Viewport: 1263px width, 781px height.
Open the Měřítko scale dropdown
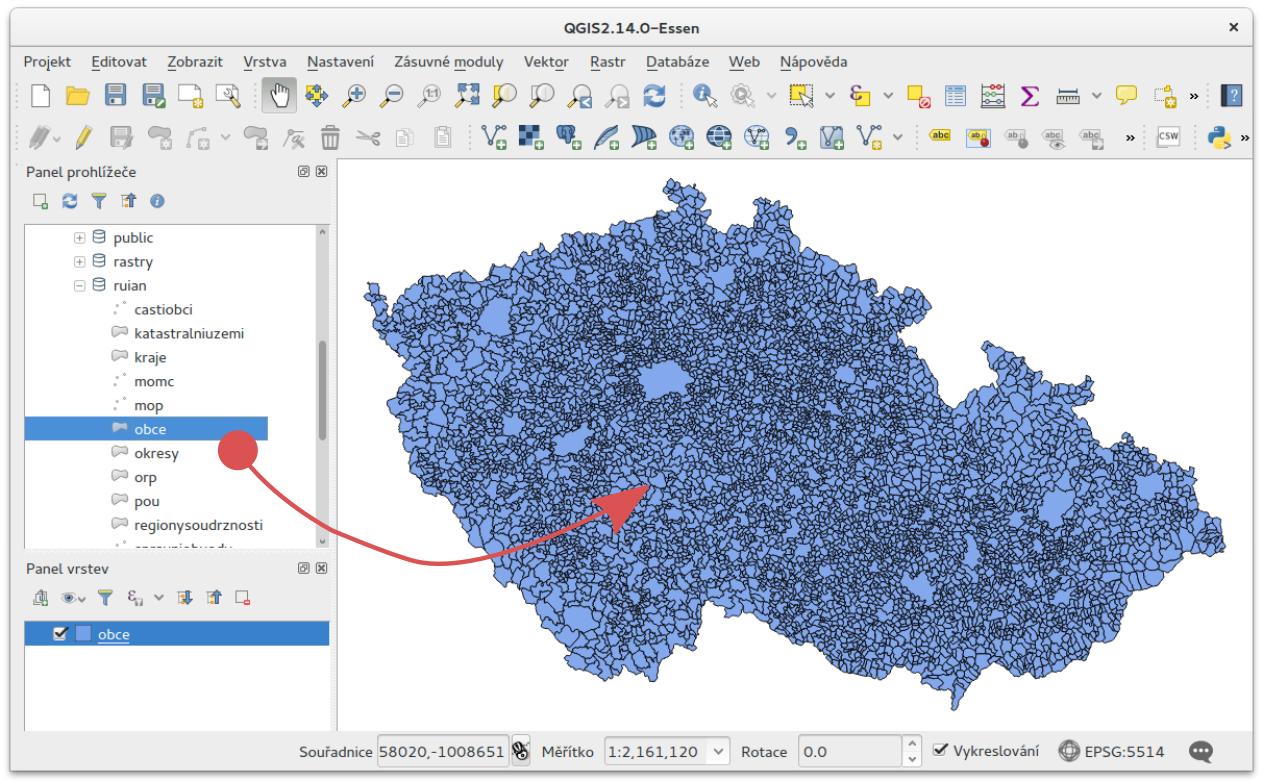click(x=717, y=751)
